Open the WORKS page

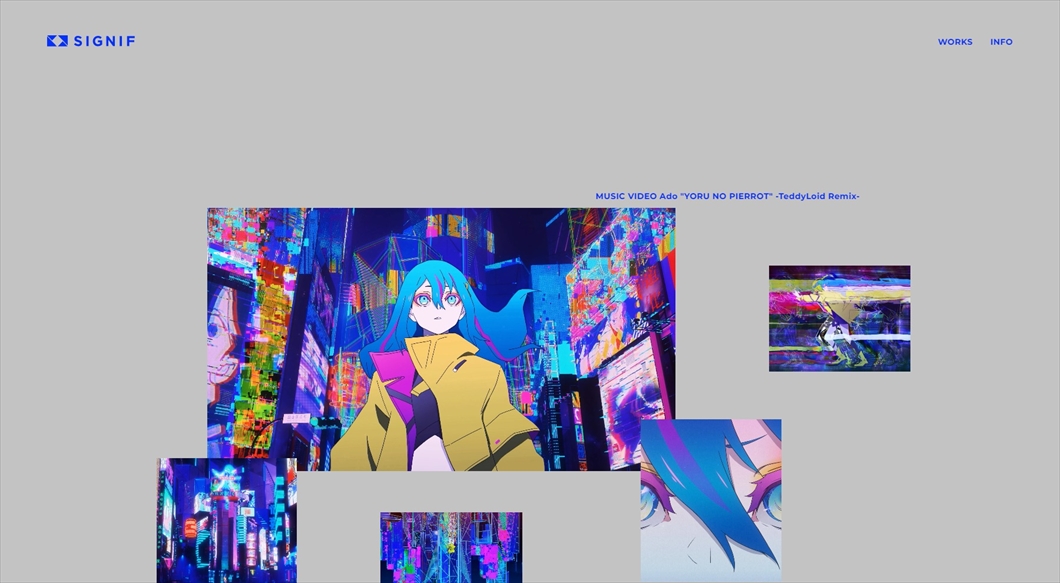(x=954, y=42)
